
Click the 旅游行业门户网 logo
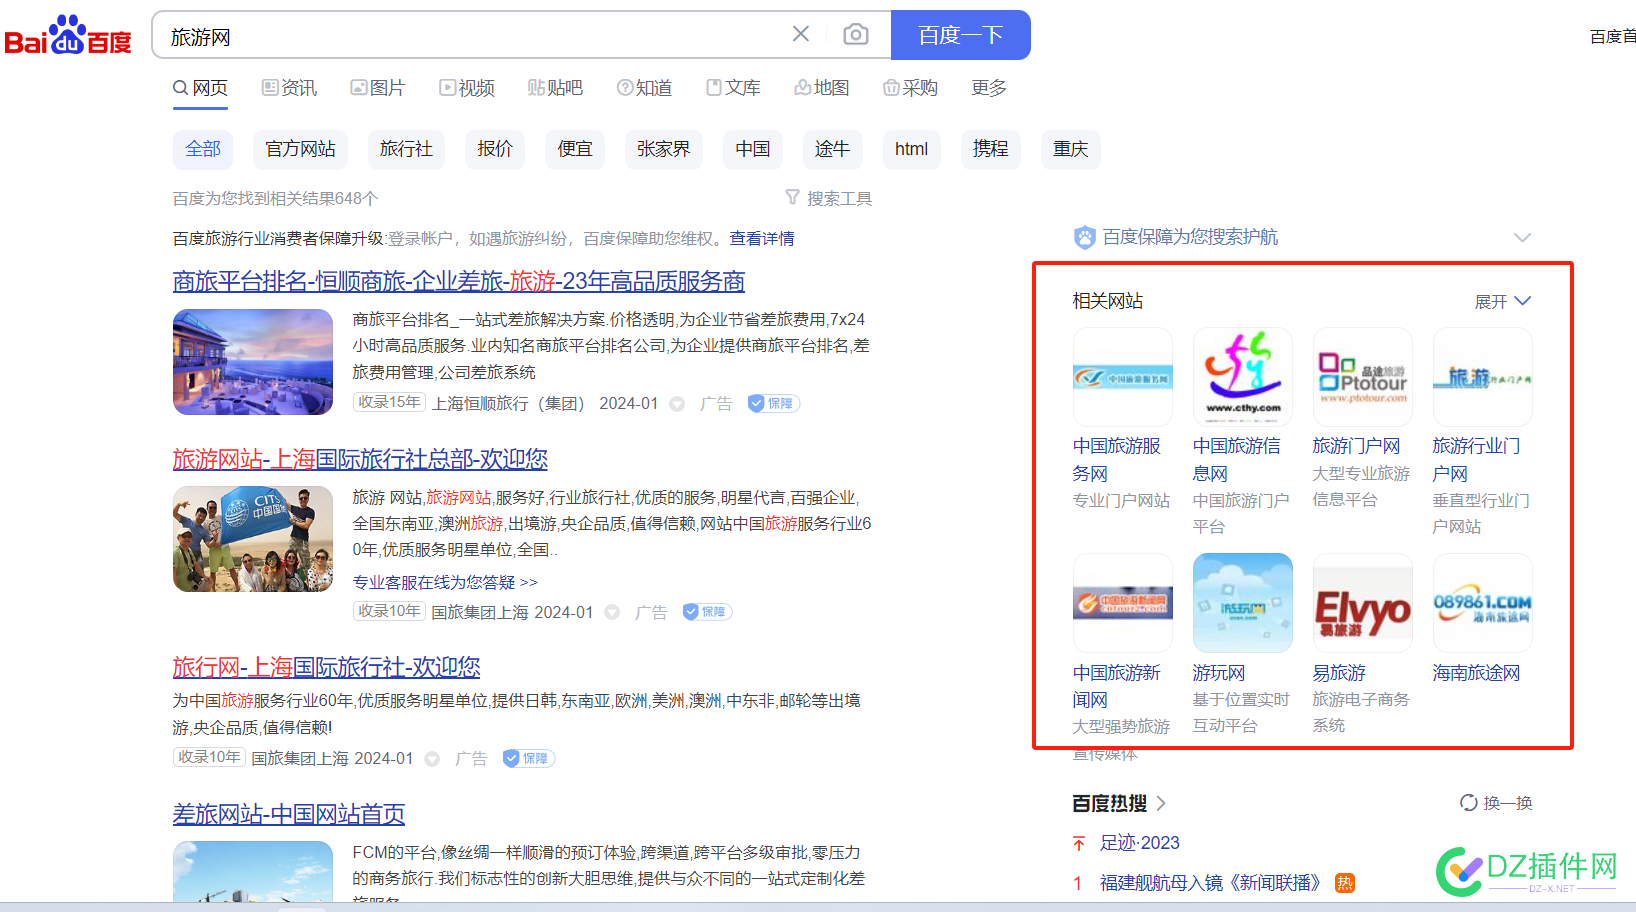coord(1483,377)
